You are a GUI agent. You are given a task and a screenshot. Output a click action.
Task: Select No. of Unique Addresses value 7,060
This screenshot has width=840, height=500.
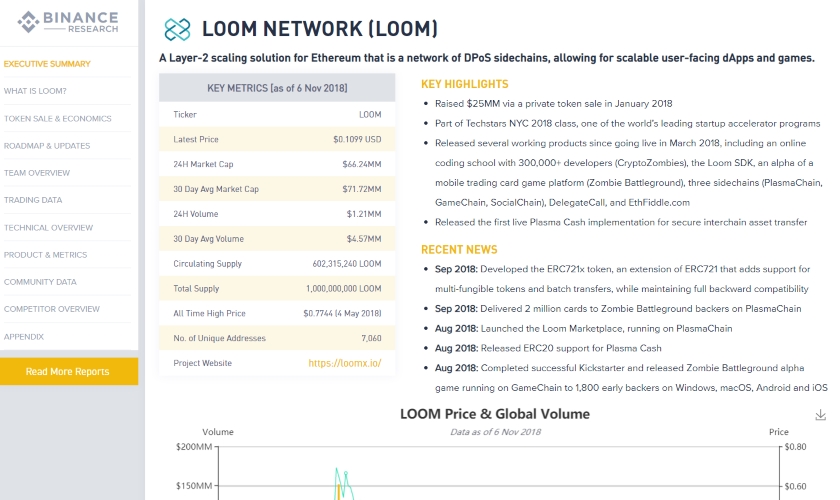point(371,338)
